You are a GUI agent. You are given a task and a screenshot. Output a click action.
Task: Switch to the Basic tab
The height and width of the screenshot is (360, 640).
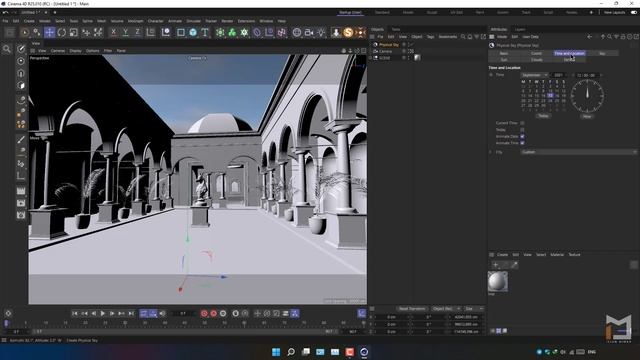[x=504, y=53]
